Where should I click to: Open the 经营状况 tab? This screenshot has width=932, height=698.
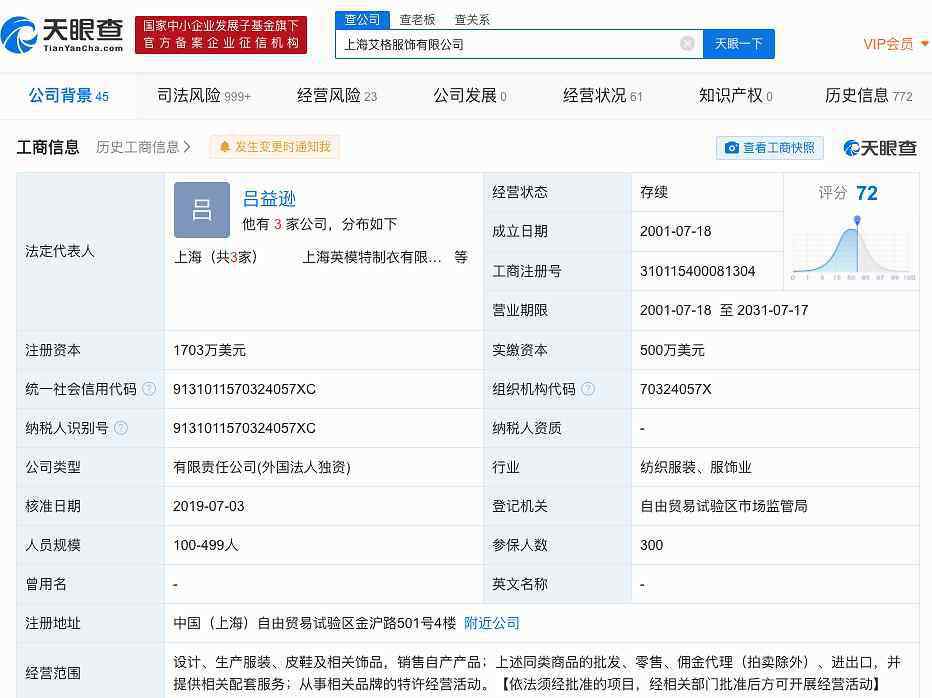(x=603, y=96)
